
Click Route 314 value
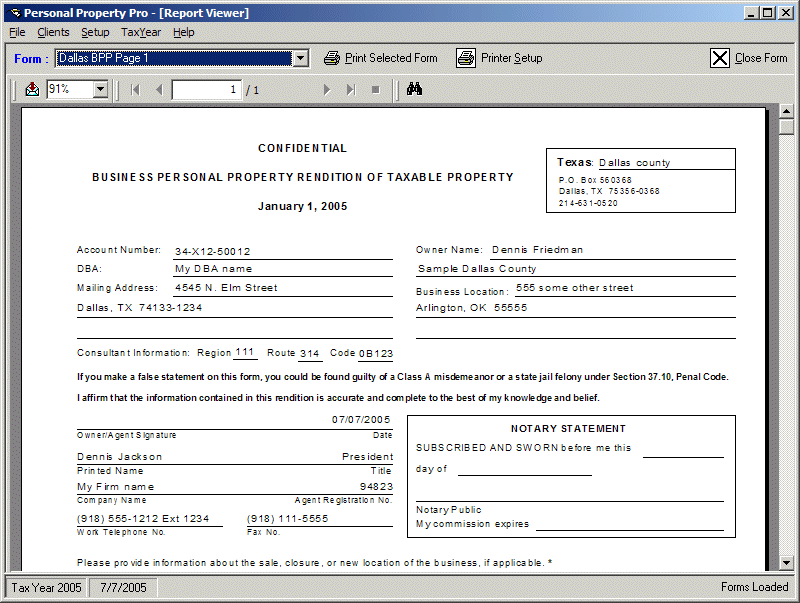(310, 354)
